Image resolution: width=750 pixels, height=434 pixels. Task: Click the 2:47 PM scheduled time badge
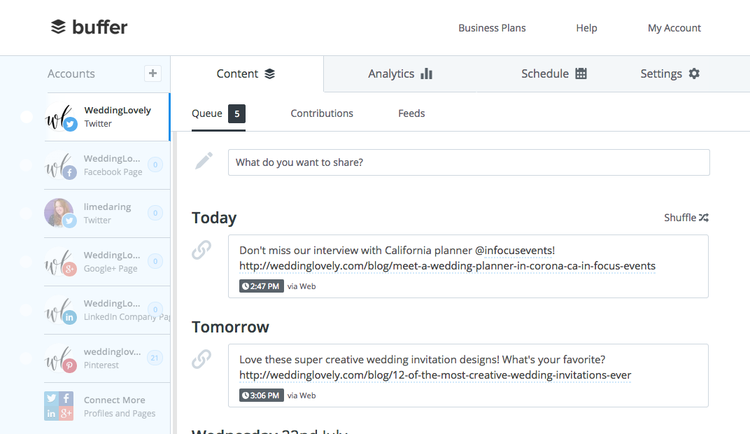tap(261, 286)
